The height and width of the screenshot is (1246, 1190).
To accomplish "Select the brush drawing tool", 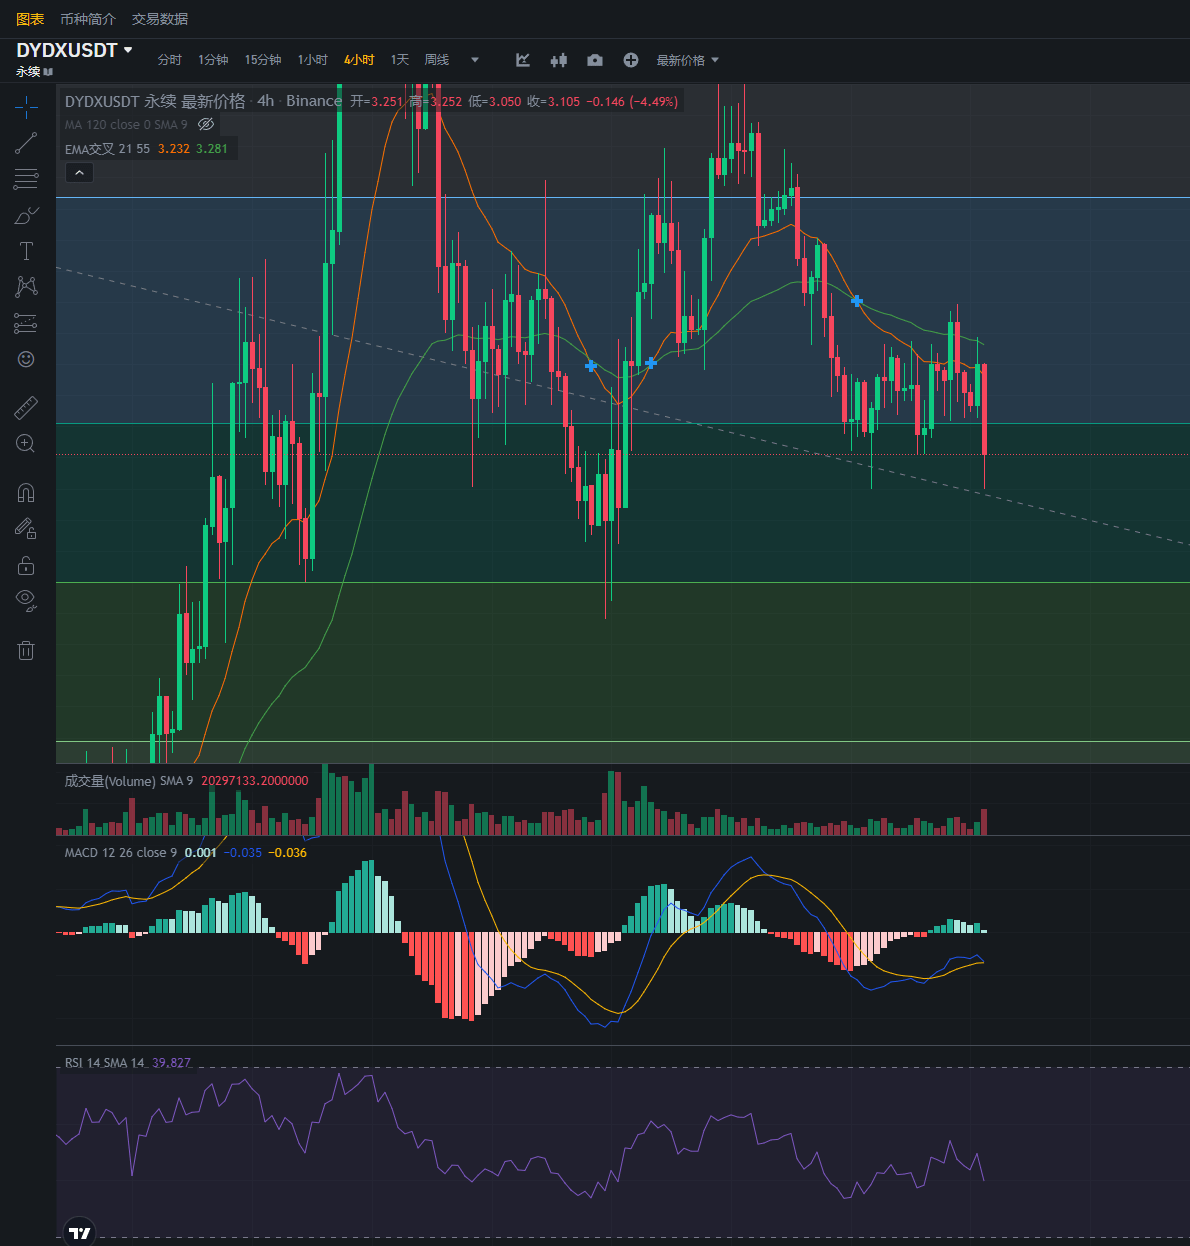I will click(26, 215).
